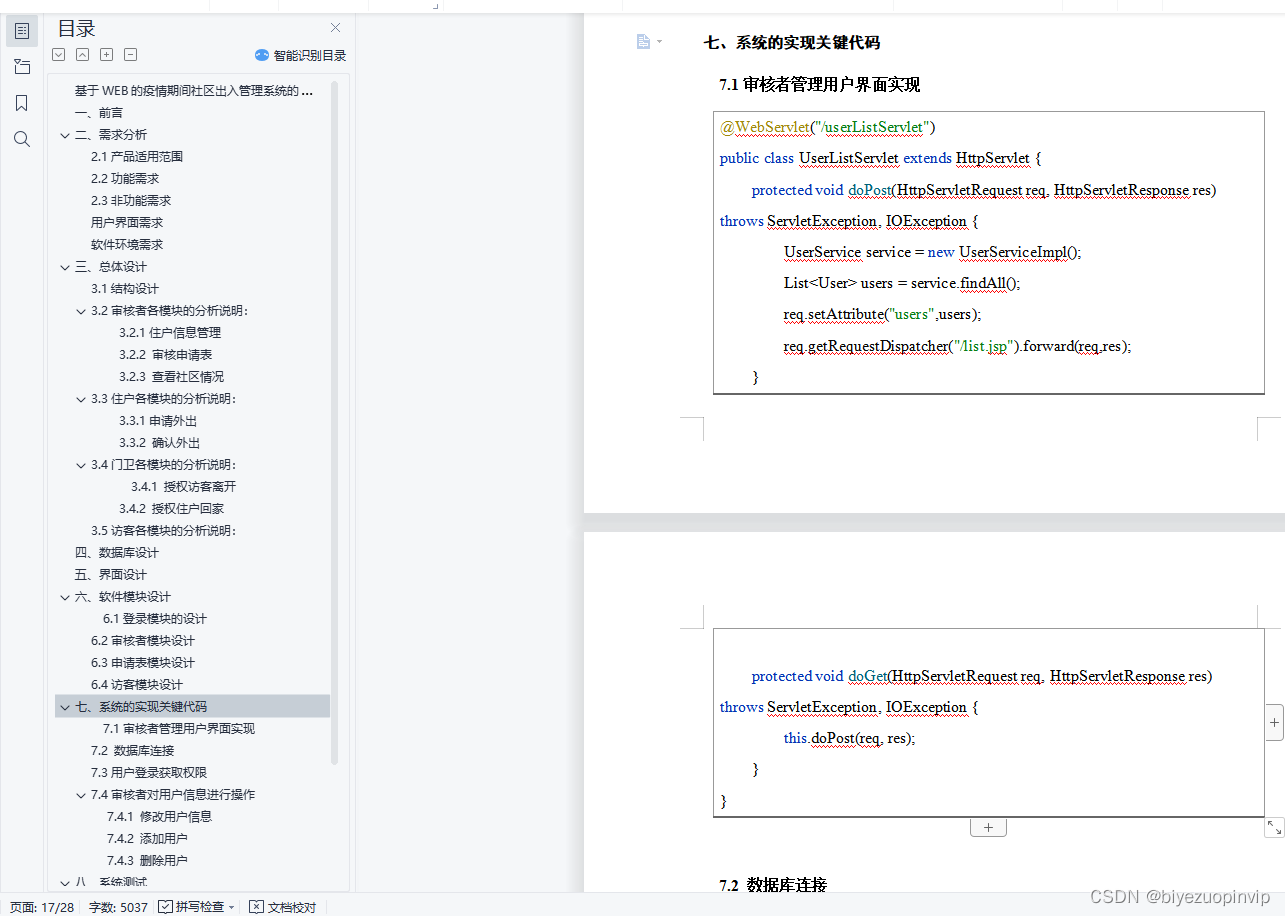Open 3.2.2 审核申请表 heading
The width and height of the screenshot is (1285, 916).
(x=165, y=355)
